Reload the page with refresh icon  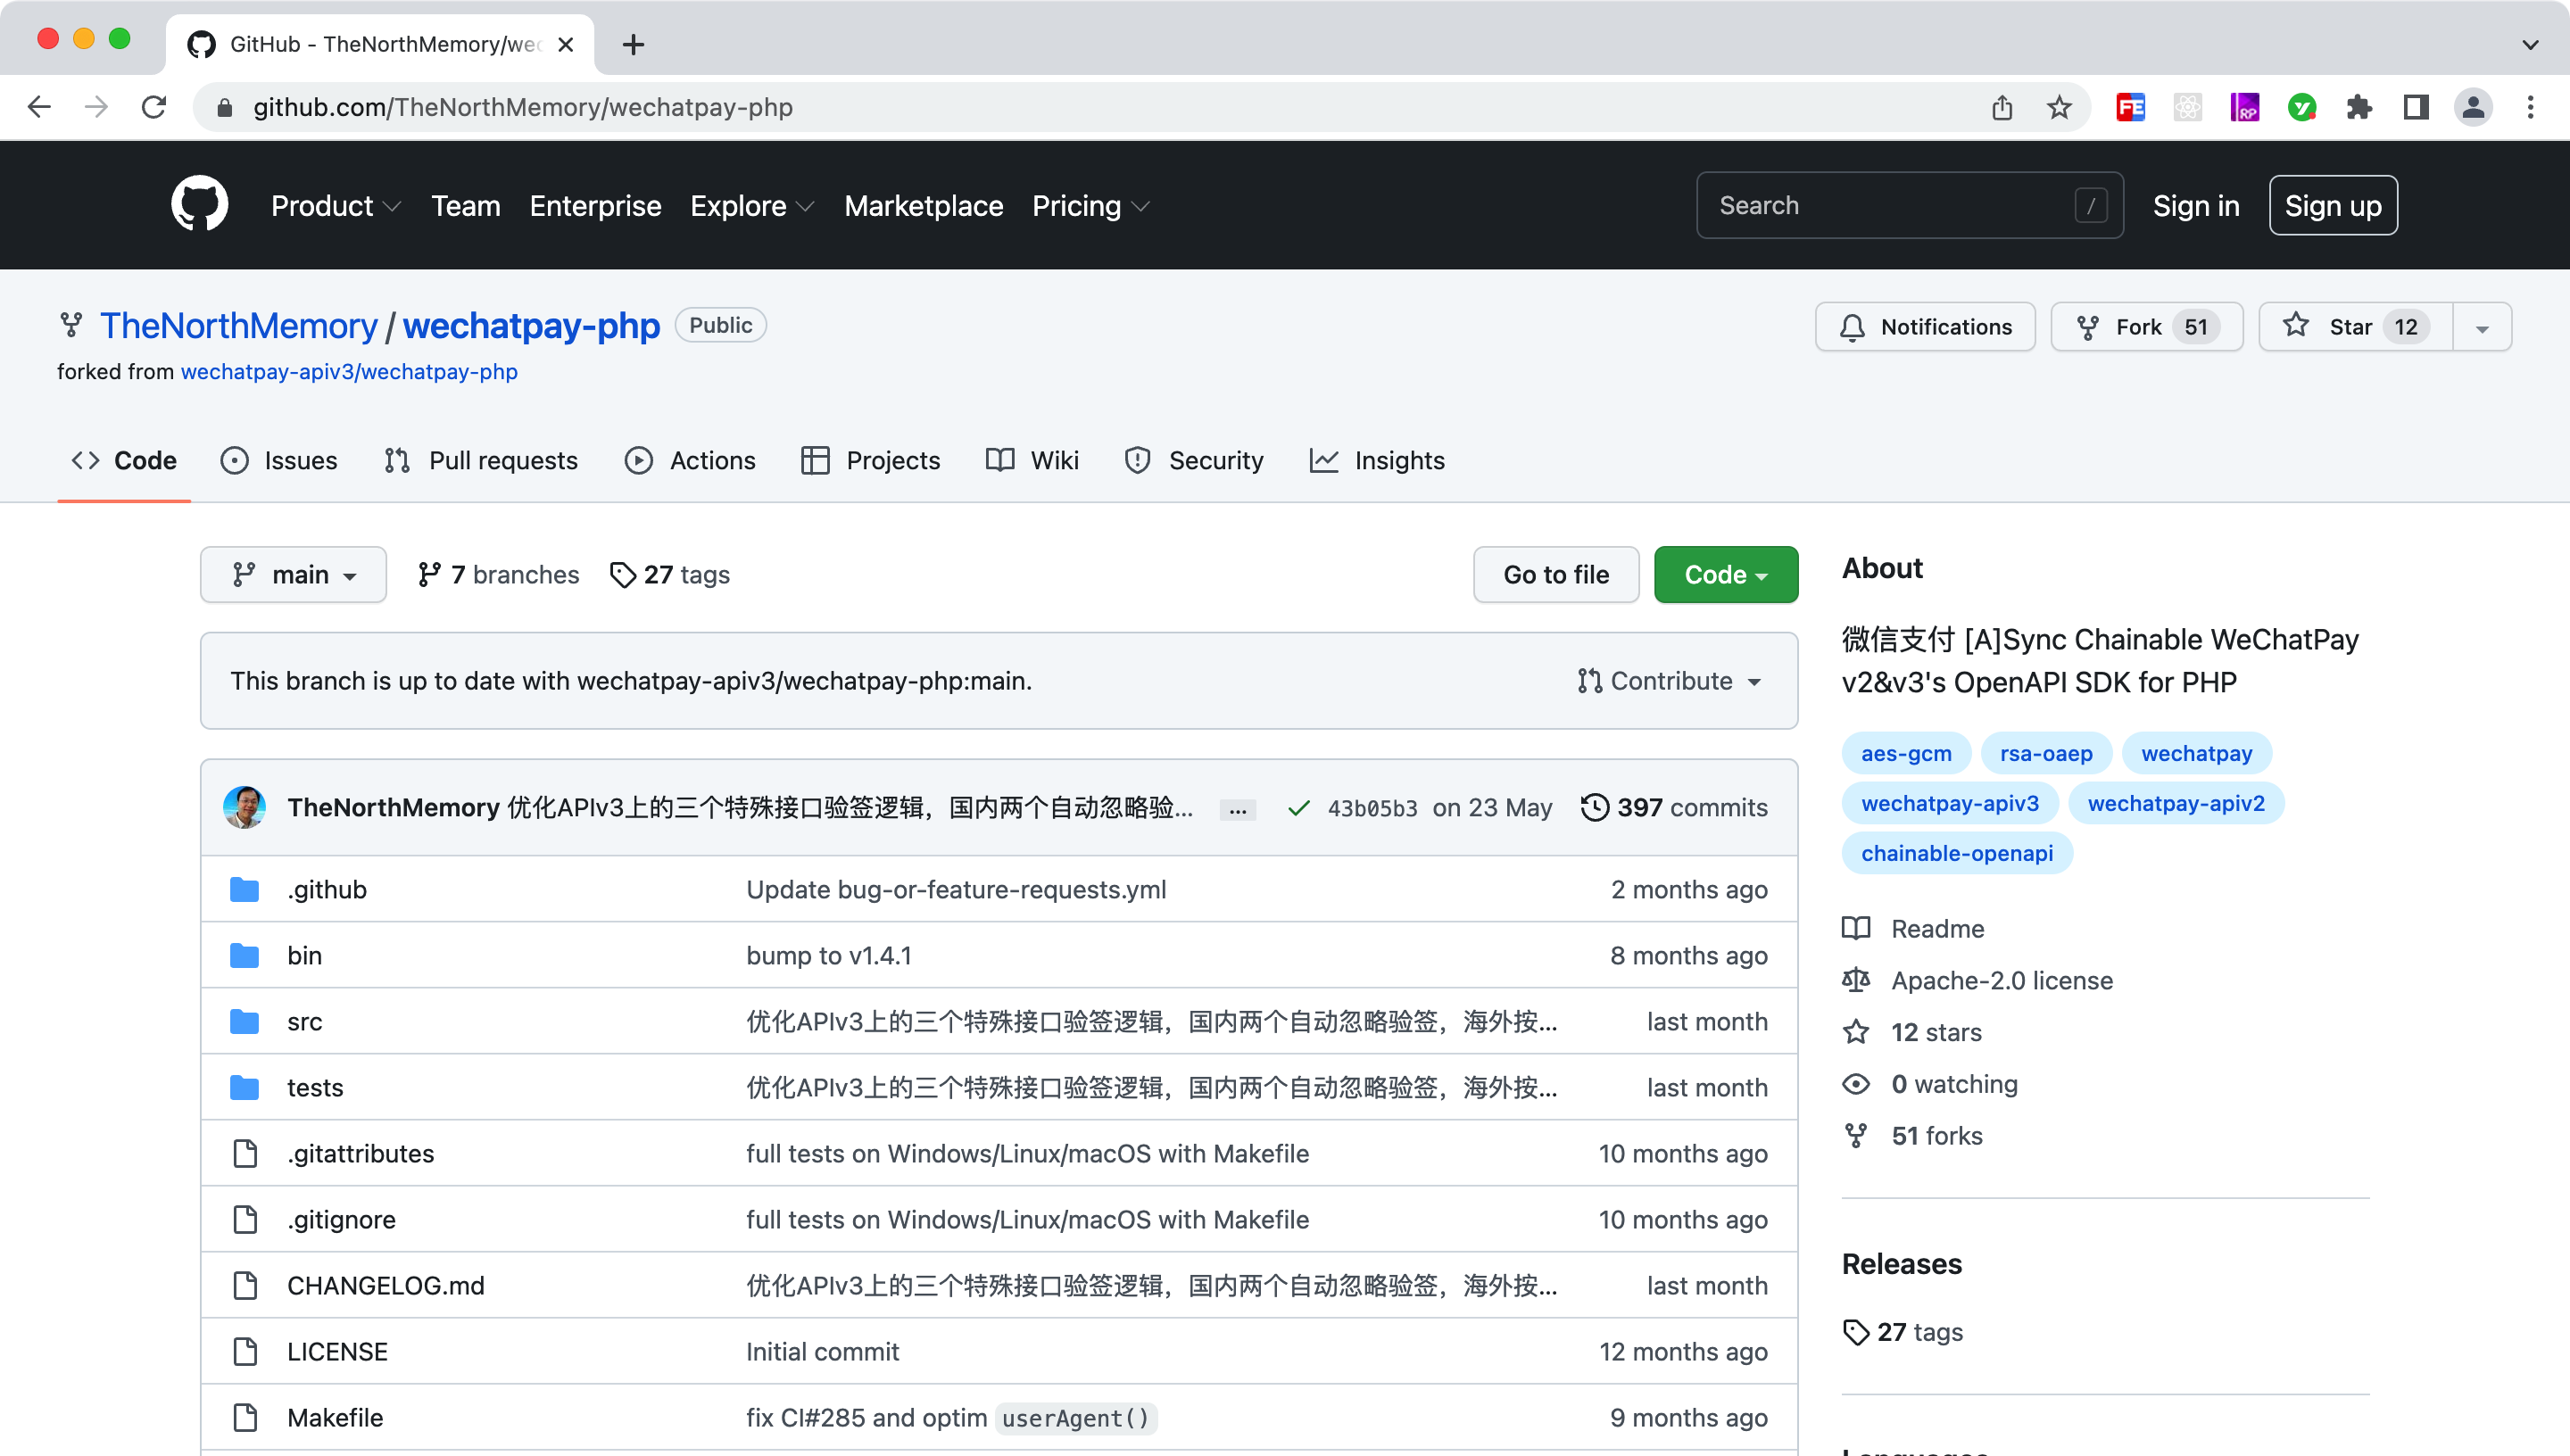(154, 107)
